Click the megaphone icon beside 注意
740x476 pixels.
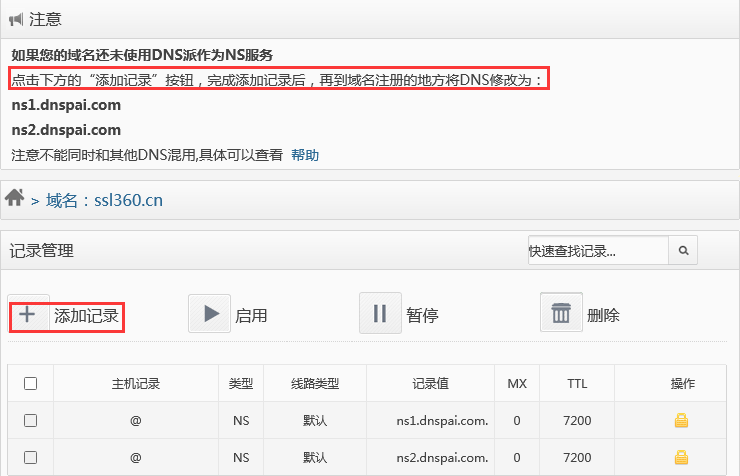click(x=16, y=18)
